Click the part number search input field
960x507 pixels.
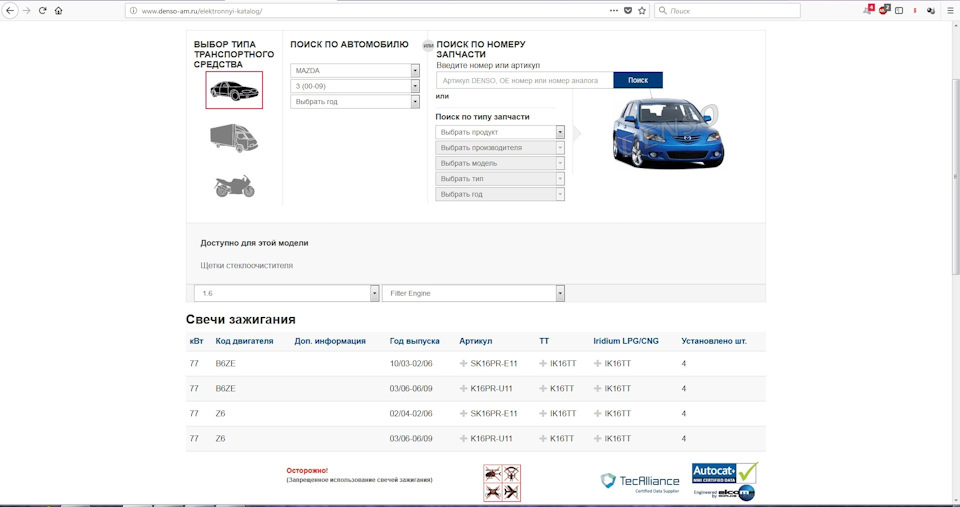pos(525,80)
